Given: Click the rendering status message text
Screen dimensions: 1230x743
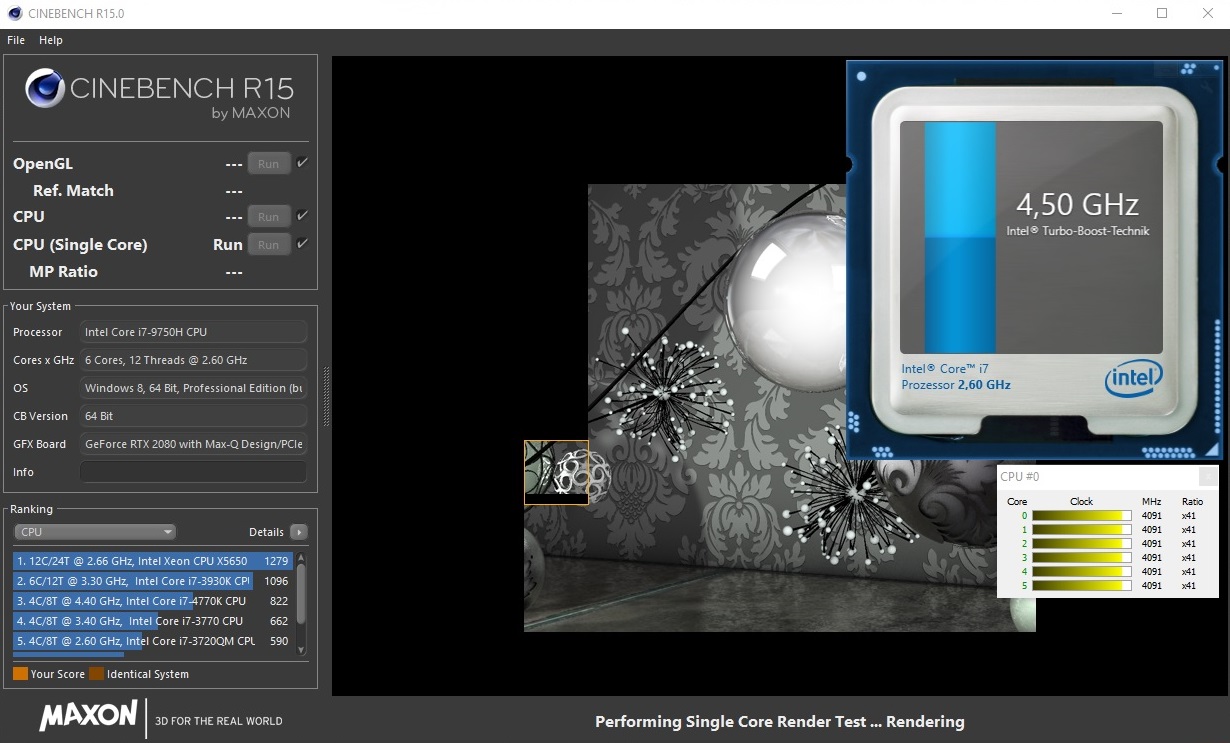Looking at the screenshot, I should (780, 721).
